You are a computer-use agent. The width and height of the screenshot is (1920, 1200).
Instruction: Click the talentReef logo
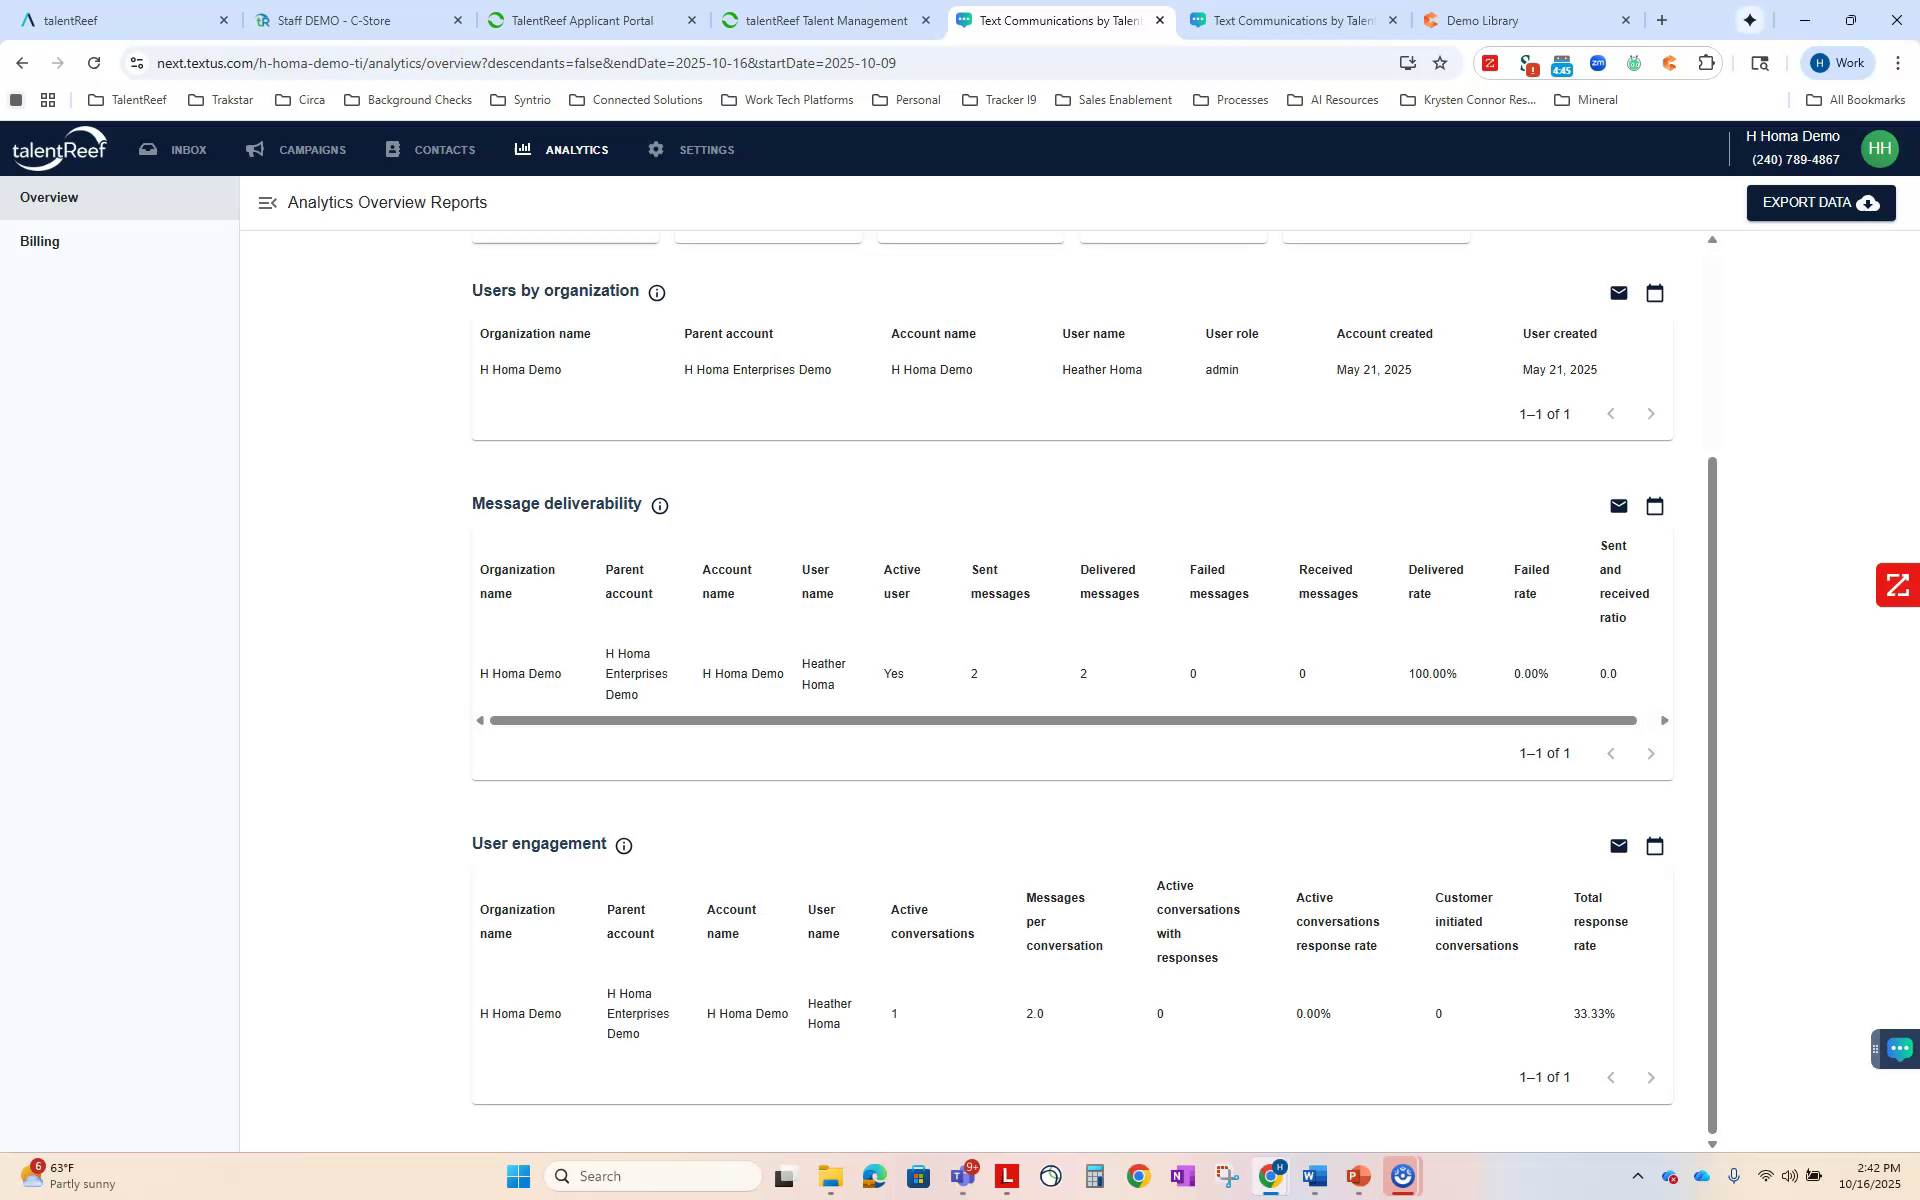[x=59, y=147]
